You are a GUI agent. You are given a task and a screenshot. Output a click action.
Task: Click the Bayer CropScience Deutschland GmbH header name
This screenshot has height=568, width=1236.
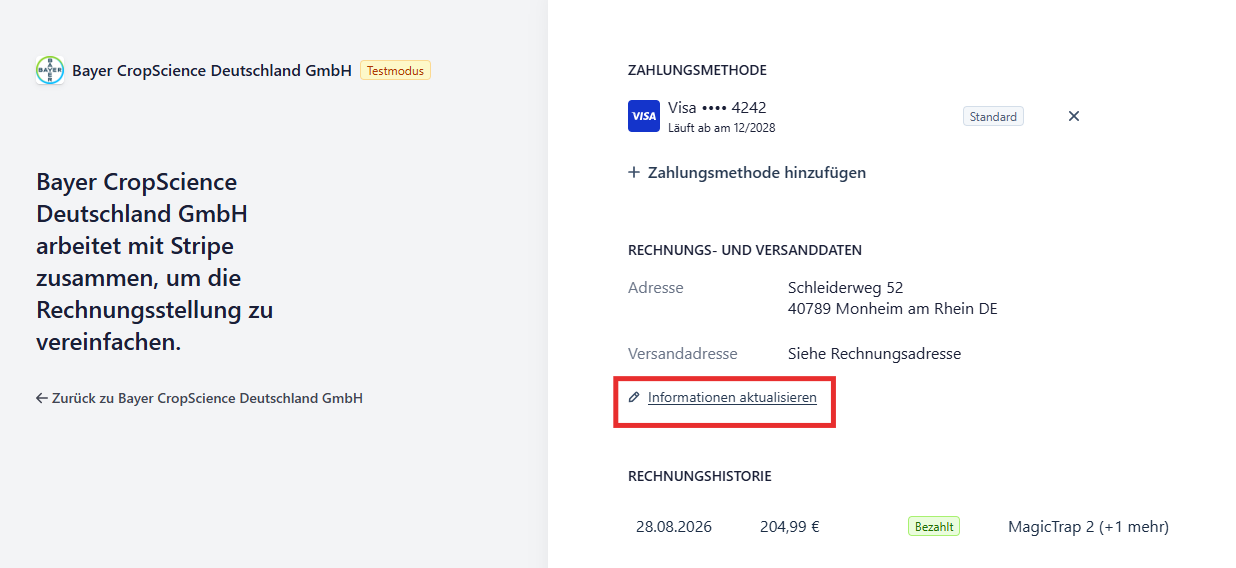pos(212,70)
